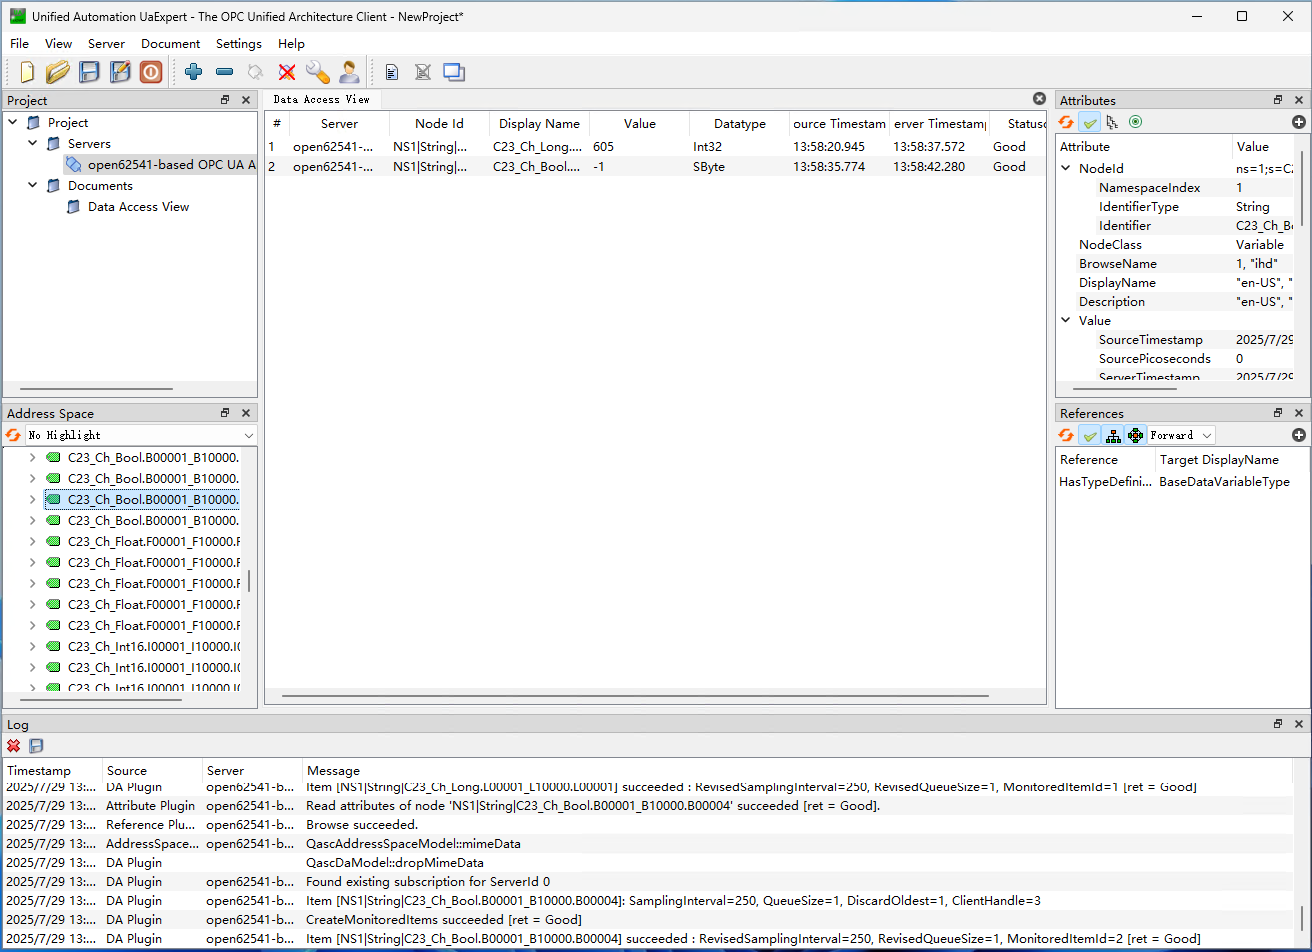Collapse the Servers tree node

(x=33, y=144)
